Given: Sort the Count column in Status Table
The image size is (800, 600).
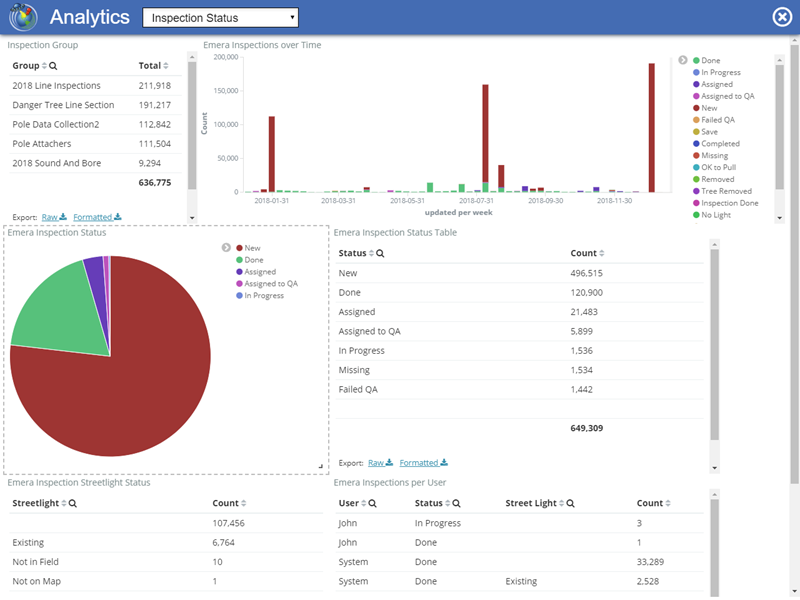Looking at the screenshot, I should click(x=602, y=253).
